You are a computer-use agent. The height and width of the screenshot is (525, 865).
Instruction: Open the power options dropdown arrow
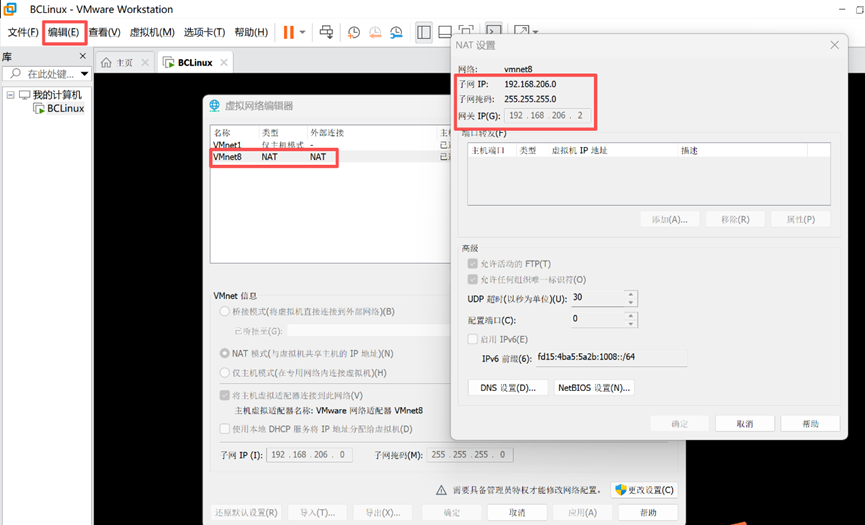pos(302,33)
